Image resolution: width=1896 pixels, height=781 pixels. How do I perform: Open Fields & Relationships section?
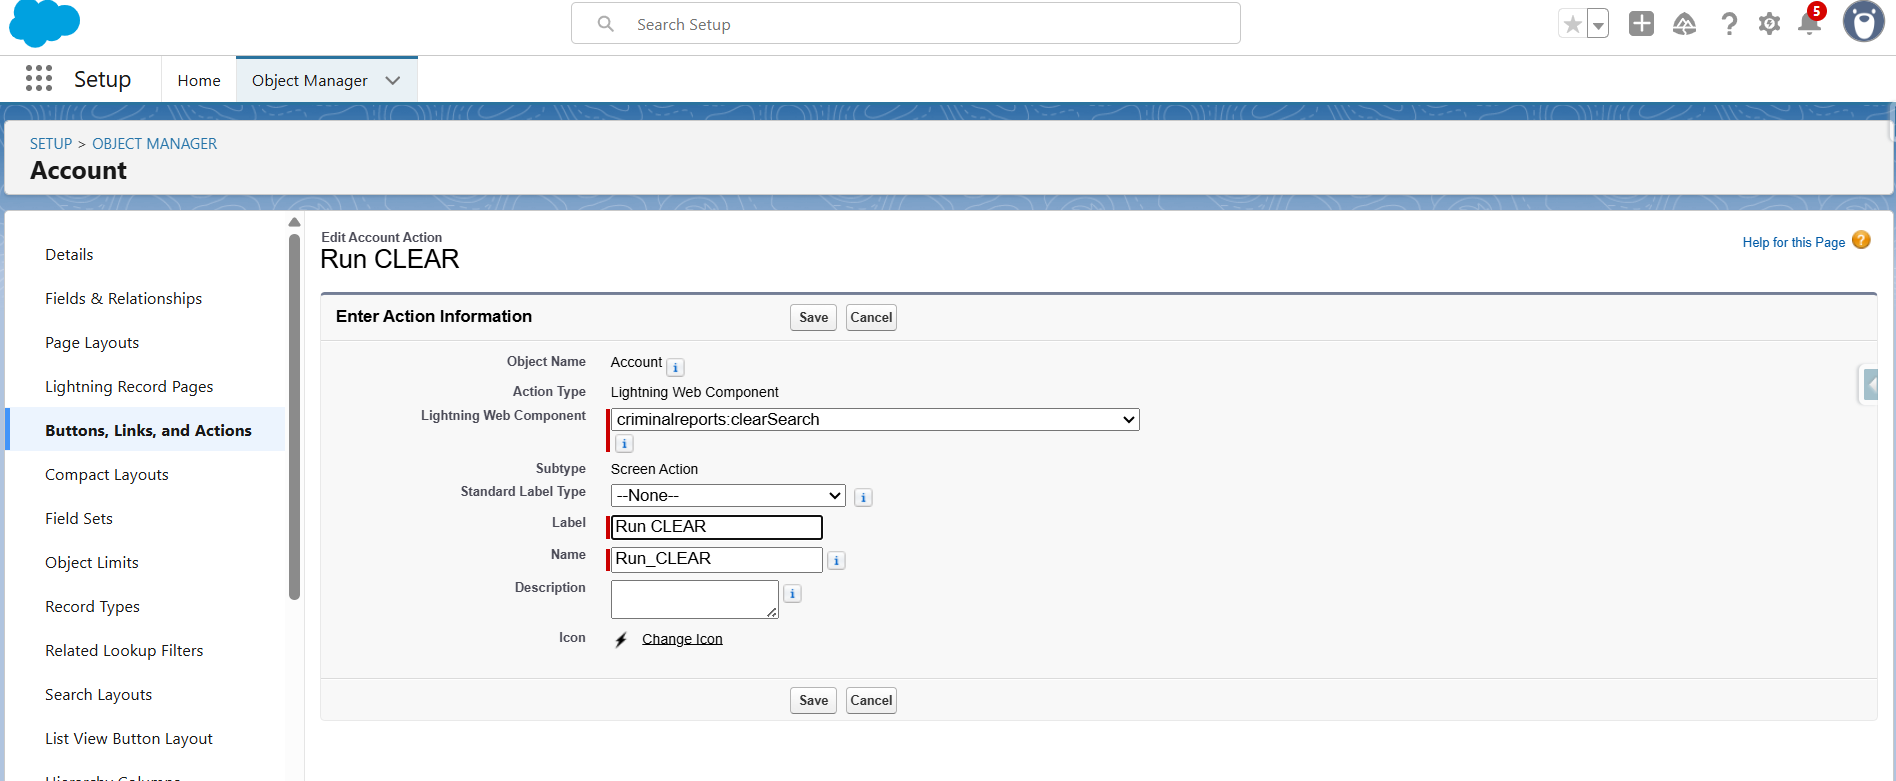[123, 299]
